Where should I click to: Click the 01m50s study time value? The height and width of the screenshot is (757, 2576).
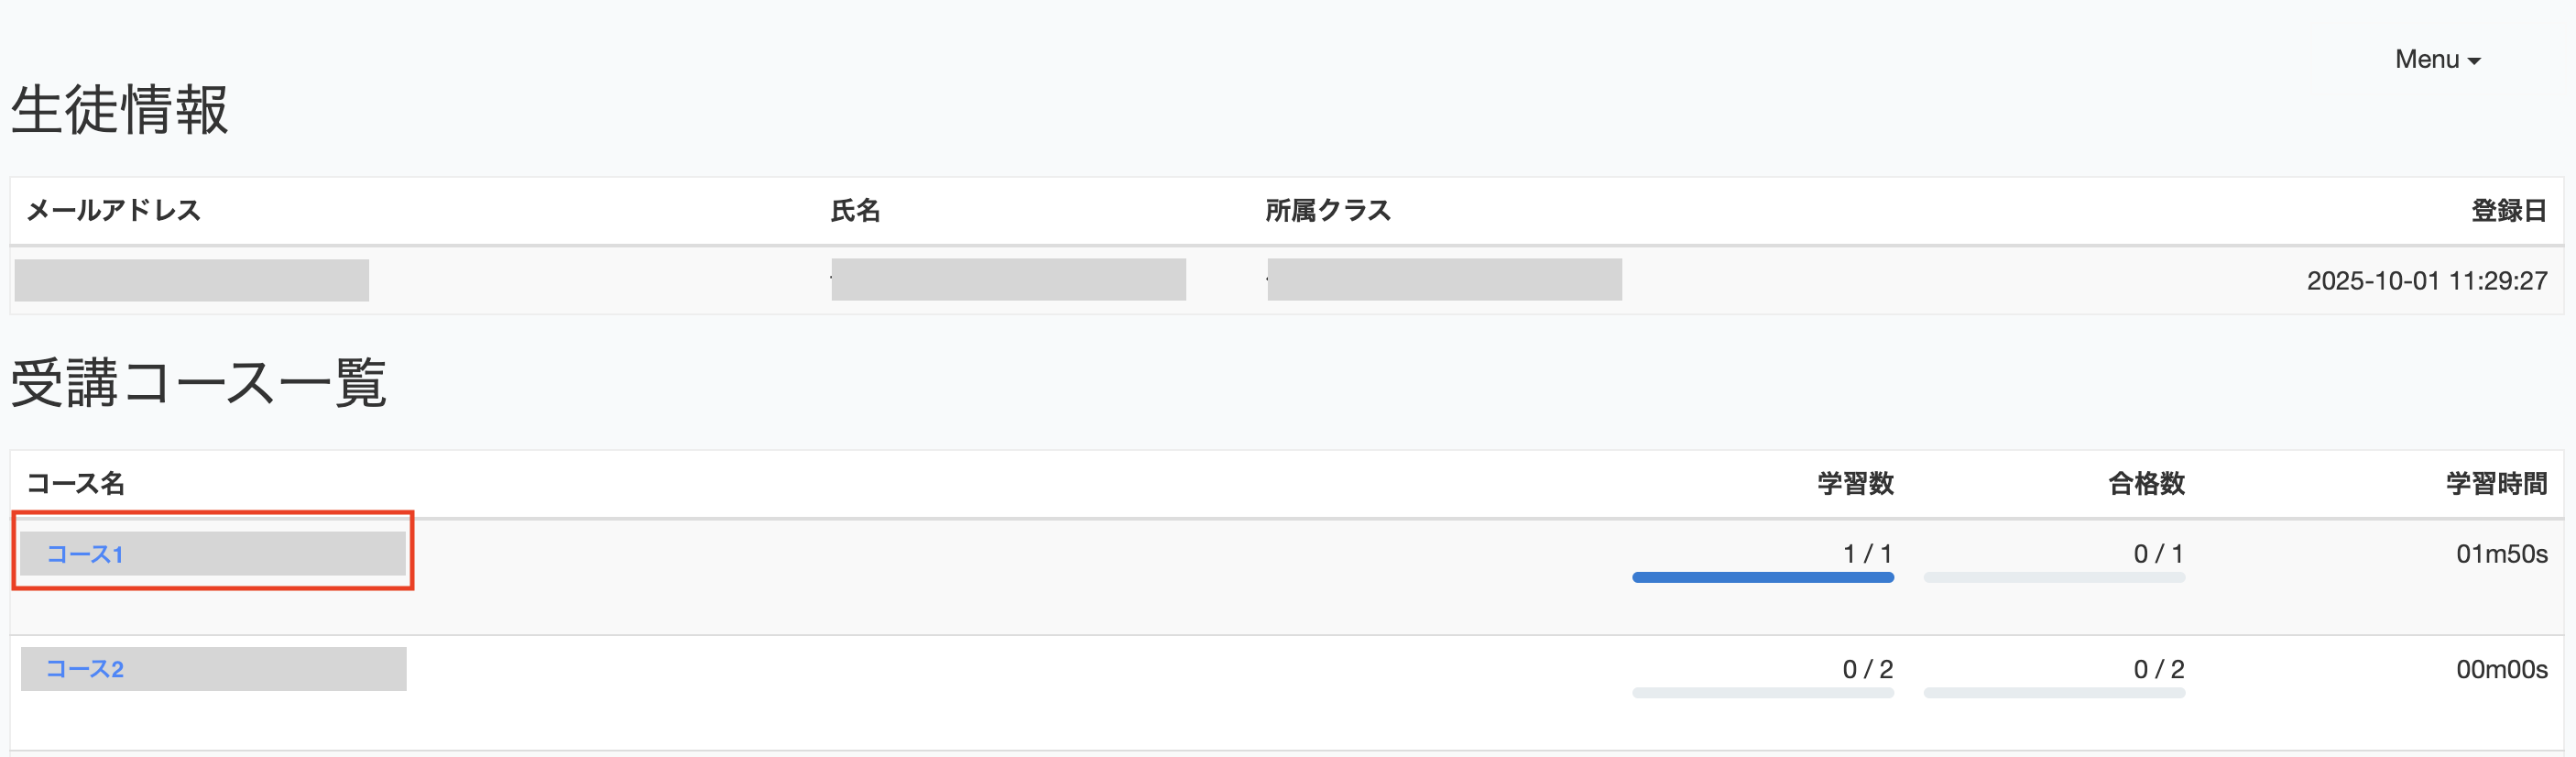[x=2501, y=554]
